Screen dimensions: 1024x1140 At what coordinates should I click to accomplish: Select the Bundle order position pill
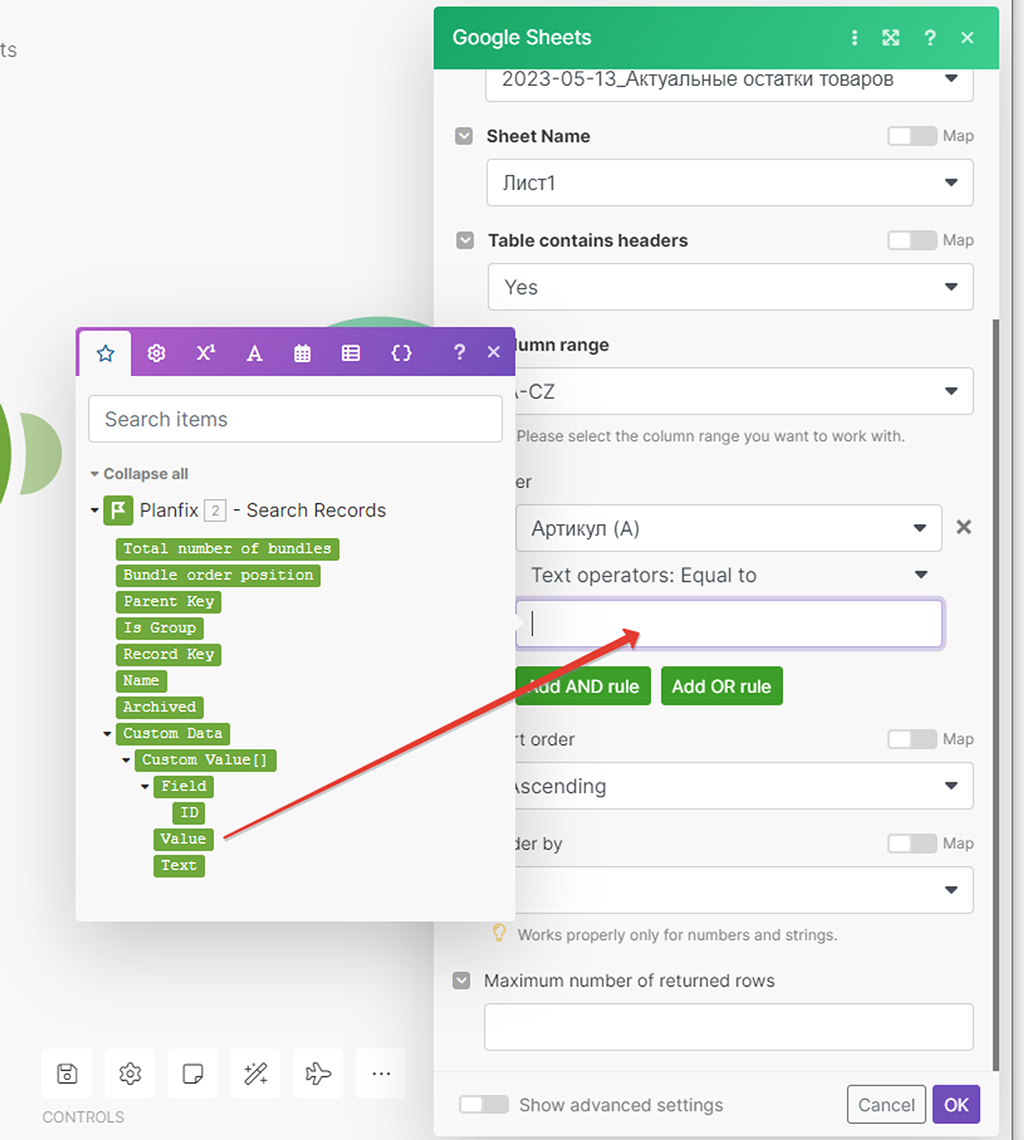tap(218, 575)
